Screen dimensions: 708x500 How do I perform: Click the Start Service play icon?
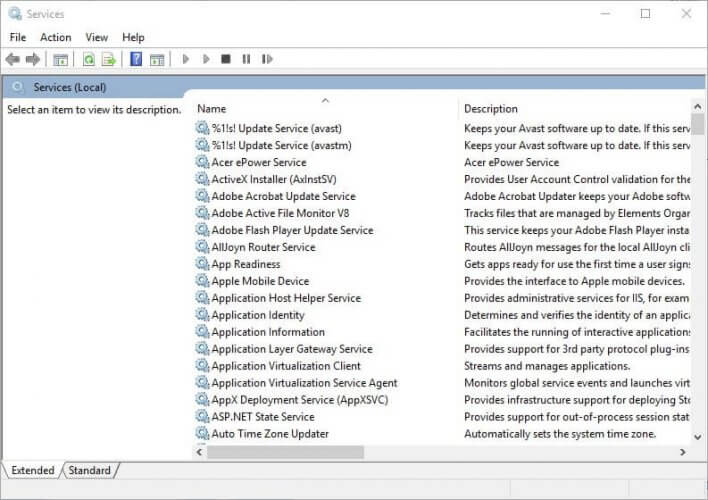click(x=185, y=59)
